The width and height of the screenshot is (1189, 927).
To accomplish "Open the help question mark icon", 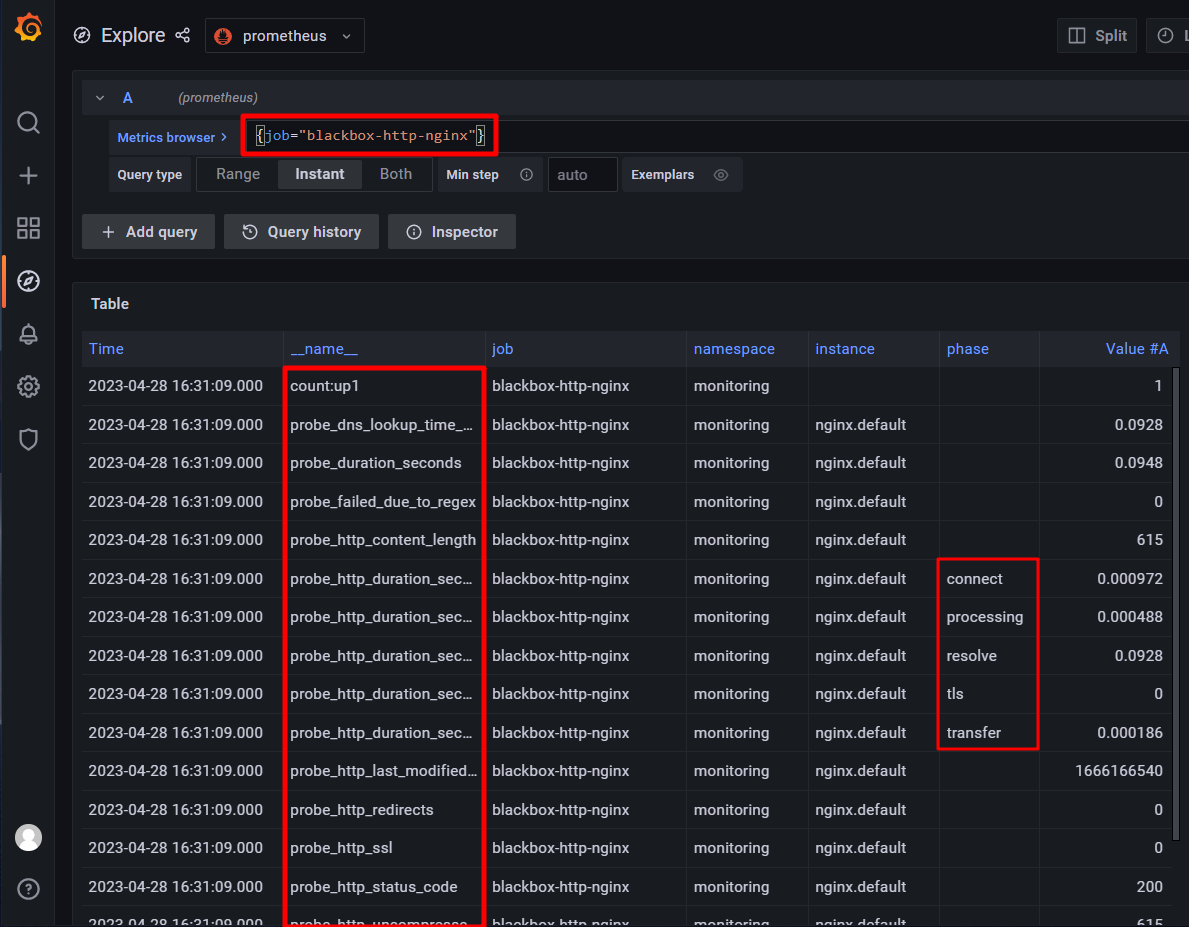I will point(28,888).
